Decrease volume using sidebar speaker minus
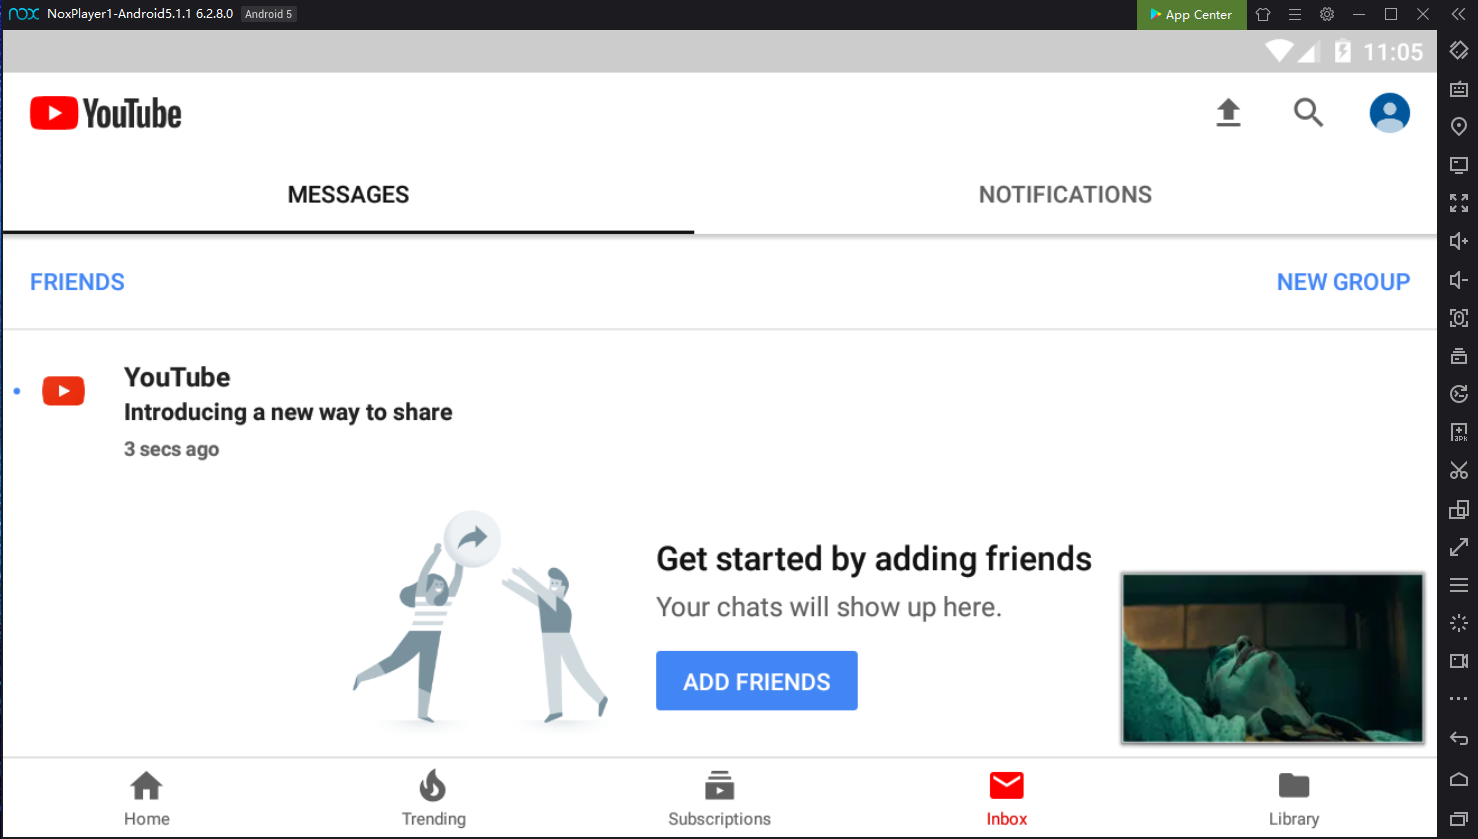 tap(1459, 280)
